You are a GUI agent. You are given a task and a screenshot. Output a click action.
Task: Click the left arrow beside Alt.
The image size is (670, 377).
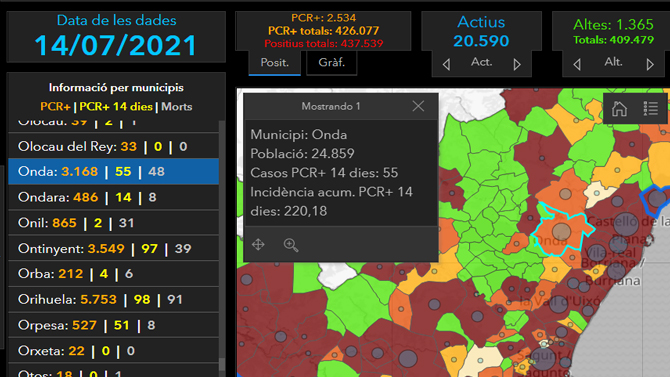point(577,65)
